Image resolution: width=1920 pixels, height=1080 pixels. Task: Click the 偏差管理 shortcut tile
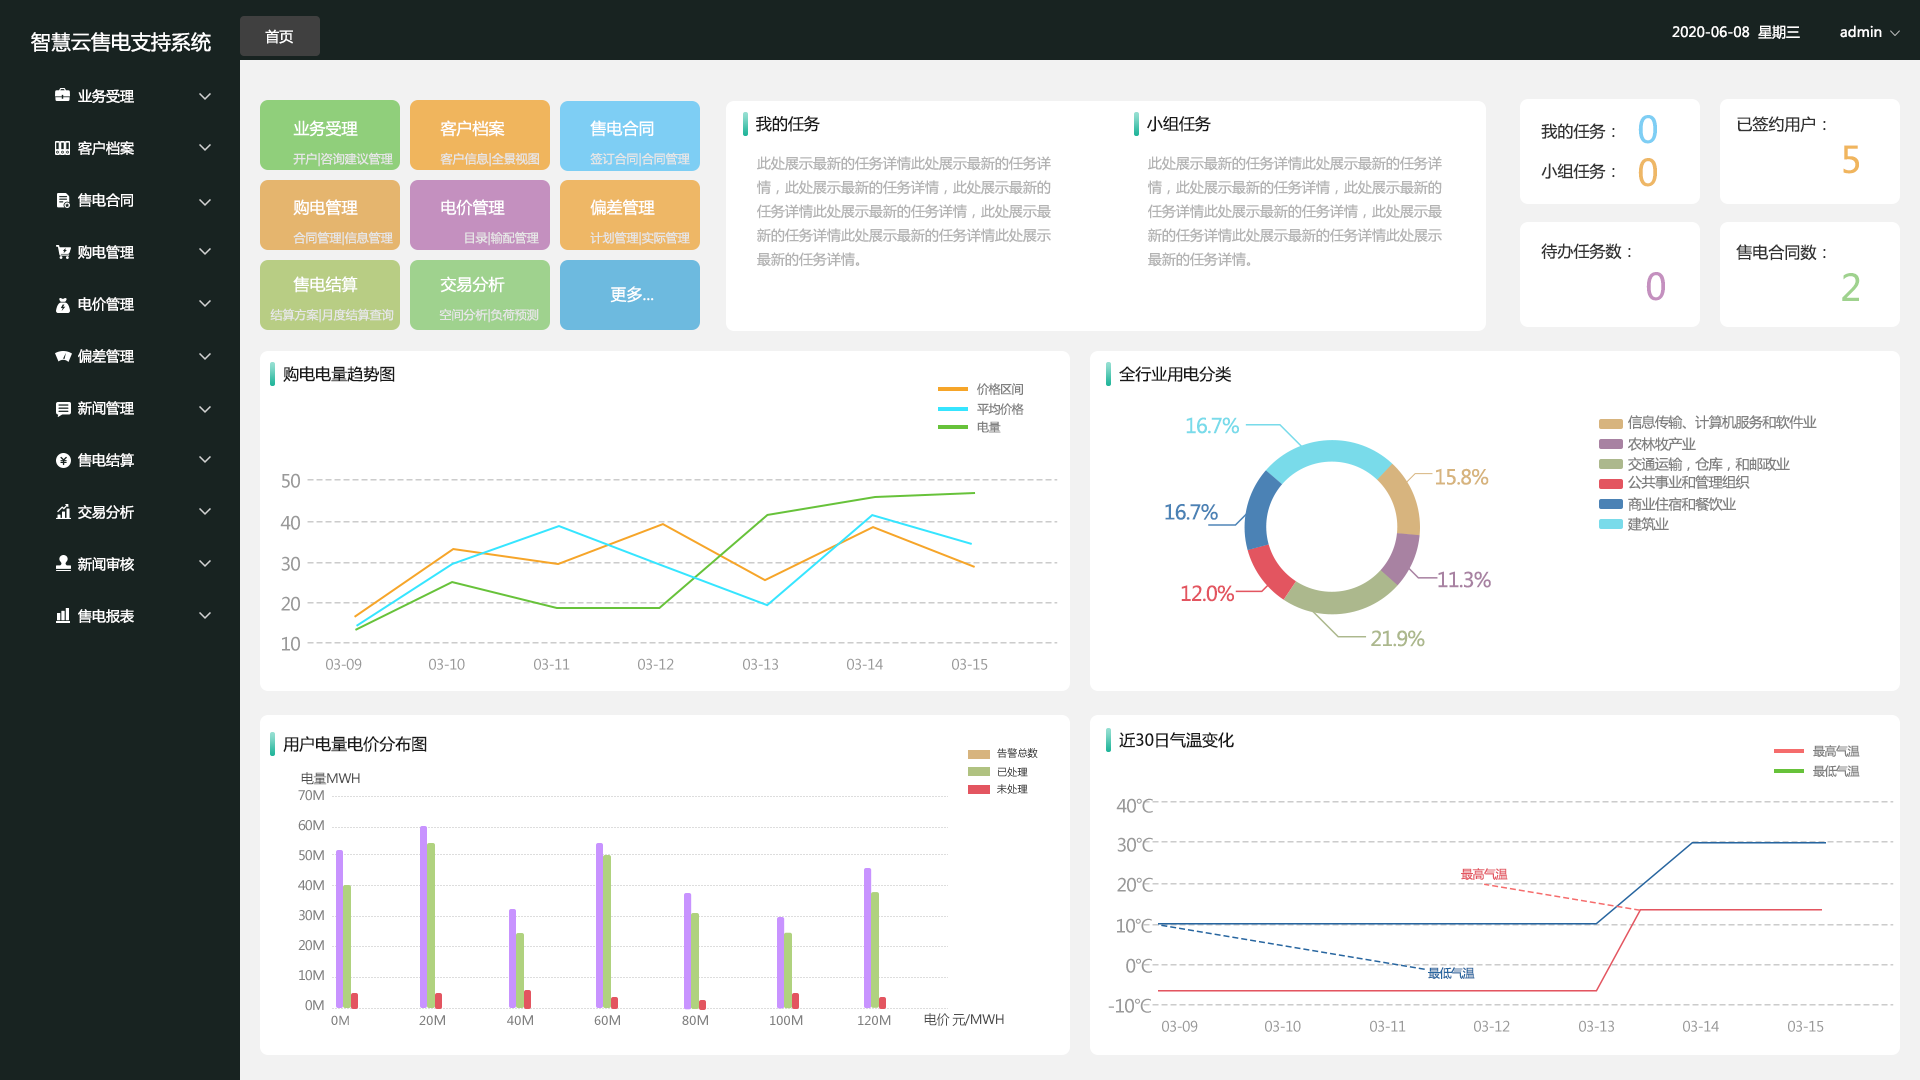click(x=630, y=215)
